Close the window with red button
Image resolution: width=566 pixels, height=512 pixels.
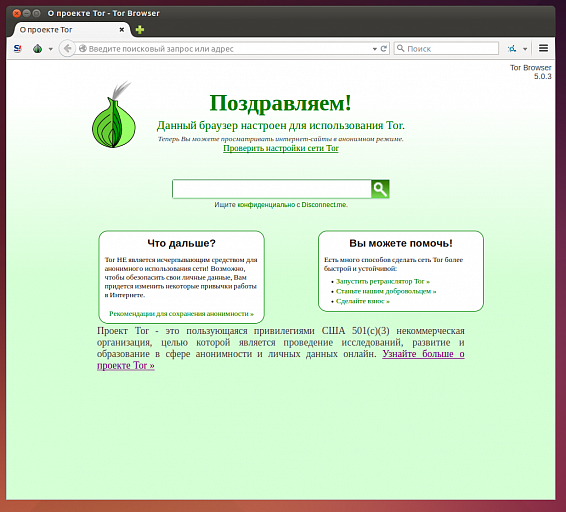click(x=16, y=13)
